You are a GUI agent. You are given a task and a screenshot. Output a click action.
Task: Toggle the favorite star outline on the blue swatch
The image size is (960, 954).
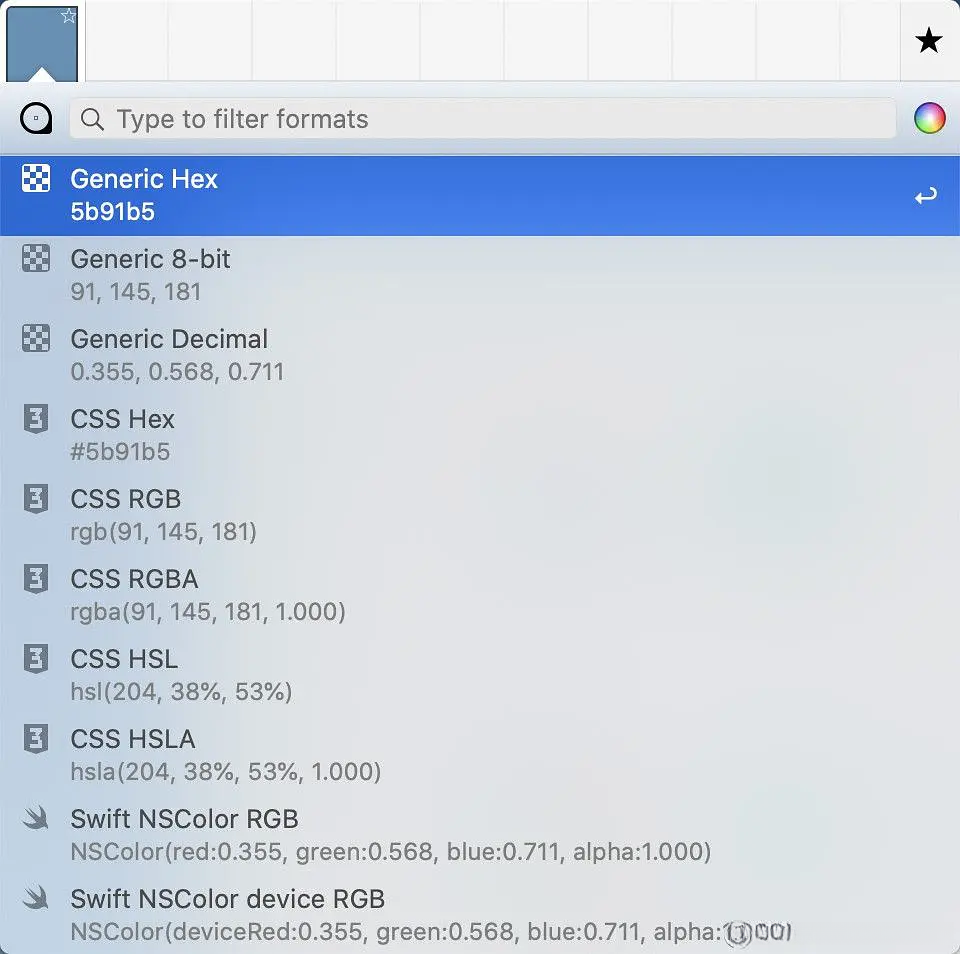(x=69, y=15)
